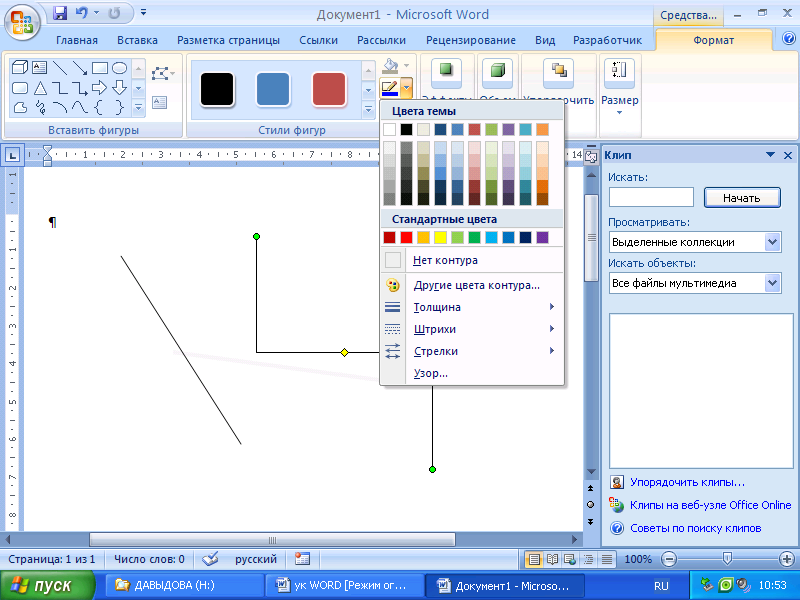Select Нет контура in the outline menu
The width and height of the screenshot is (800, 600).
click(472, 260)
